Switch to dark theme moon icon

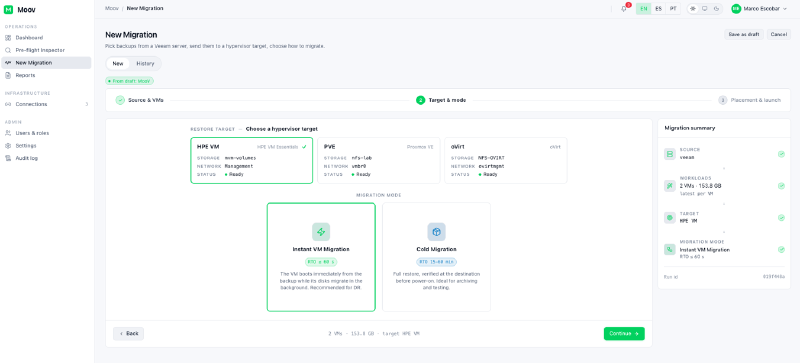click(716, 9)
